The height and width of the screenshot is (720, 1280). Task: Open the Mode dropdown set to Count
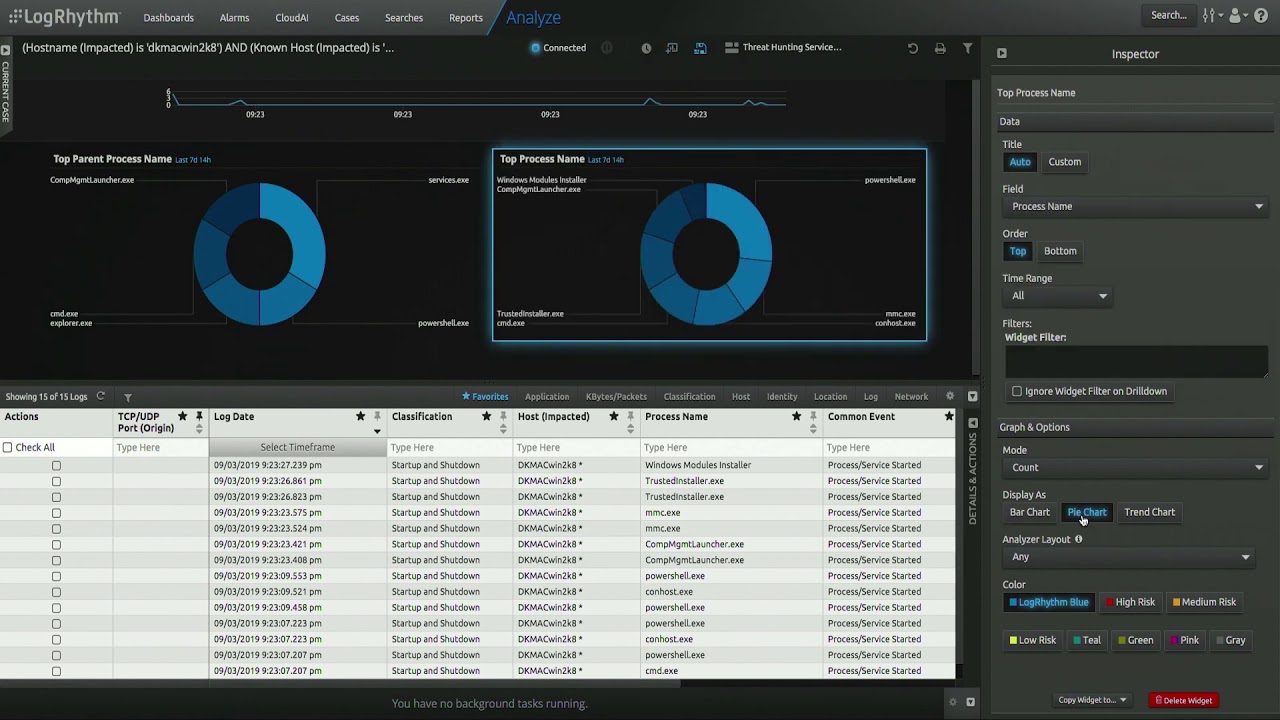1136,467
